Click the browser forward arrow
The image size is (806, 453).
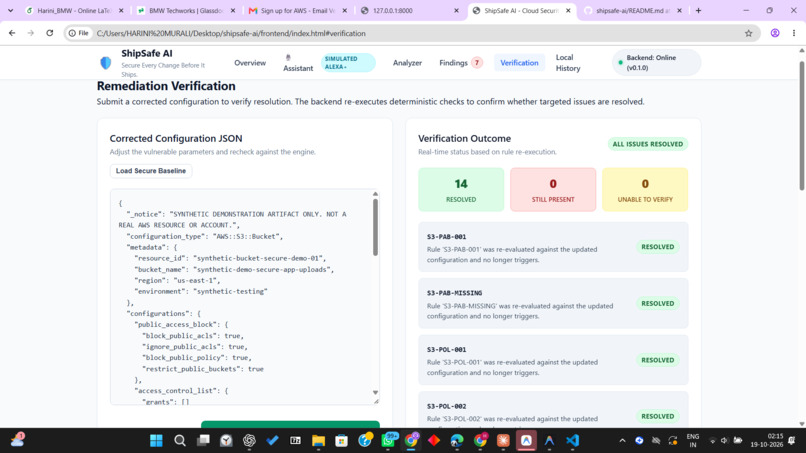point(31,33)
